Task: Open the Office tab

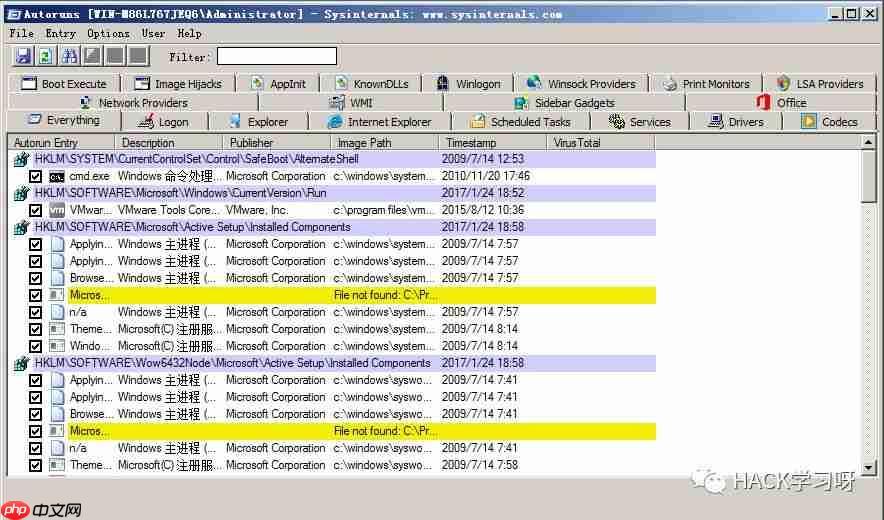Action: [781, 103]
